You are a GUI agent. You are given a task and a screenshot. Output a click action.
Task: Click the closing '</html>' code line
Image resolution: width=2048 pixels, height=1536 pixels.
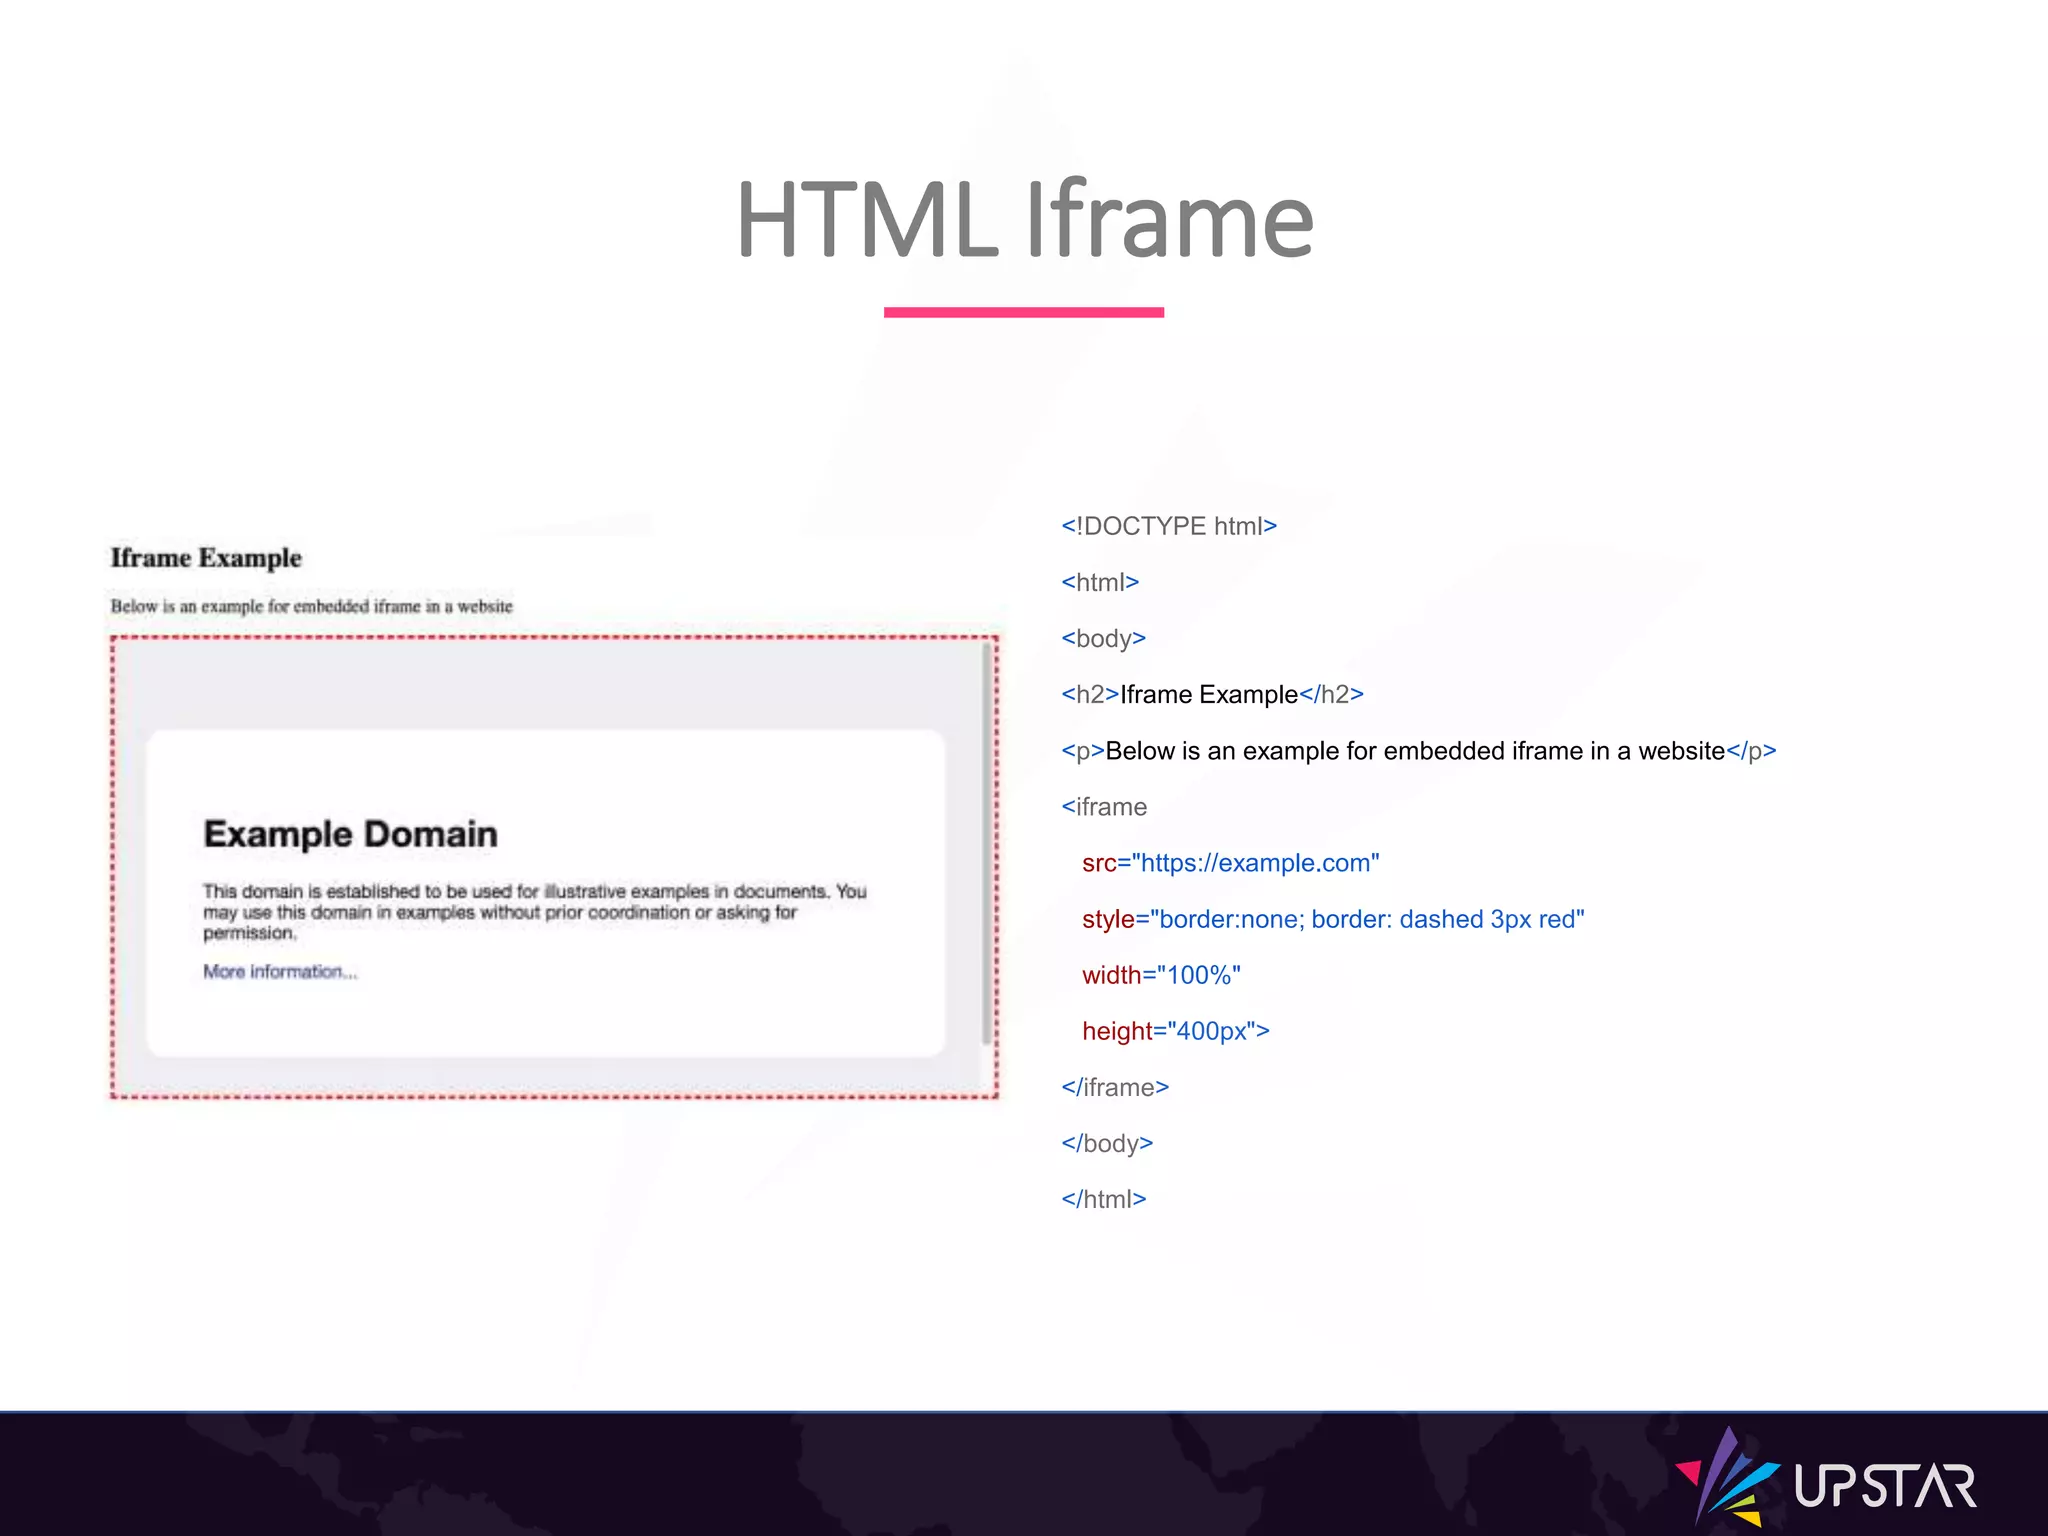[1104, 1199]
